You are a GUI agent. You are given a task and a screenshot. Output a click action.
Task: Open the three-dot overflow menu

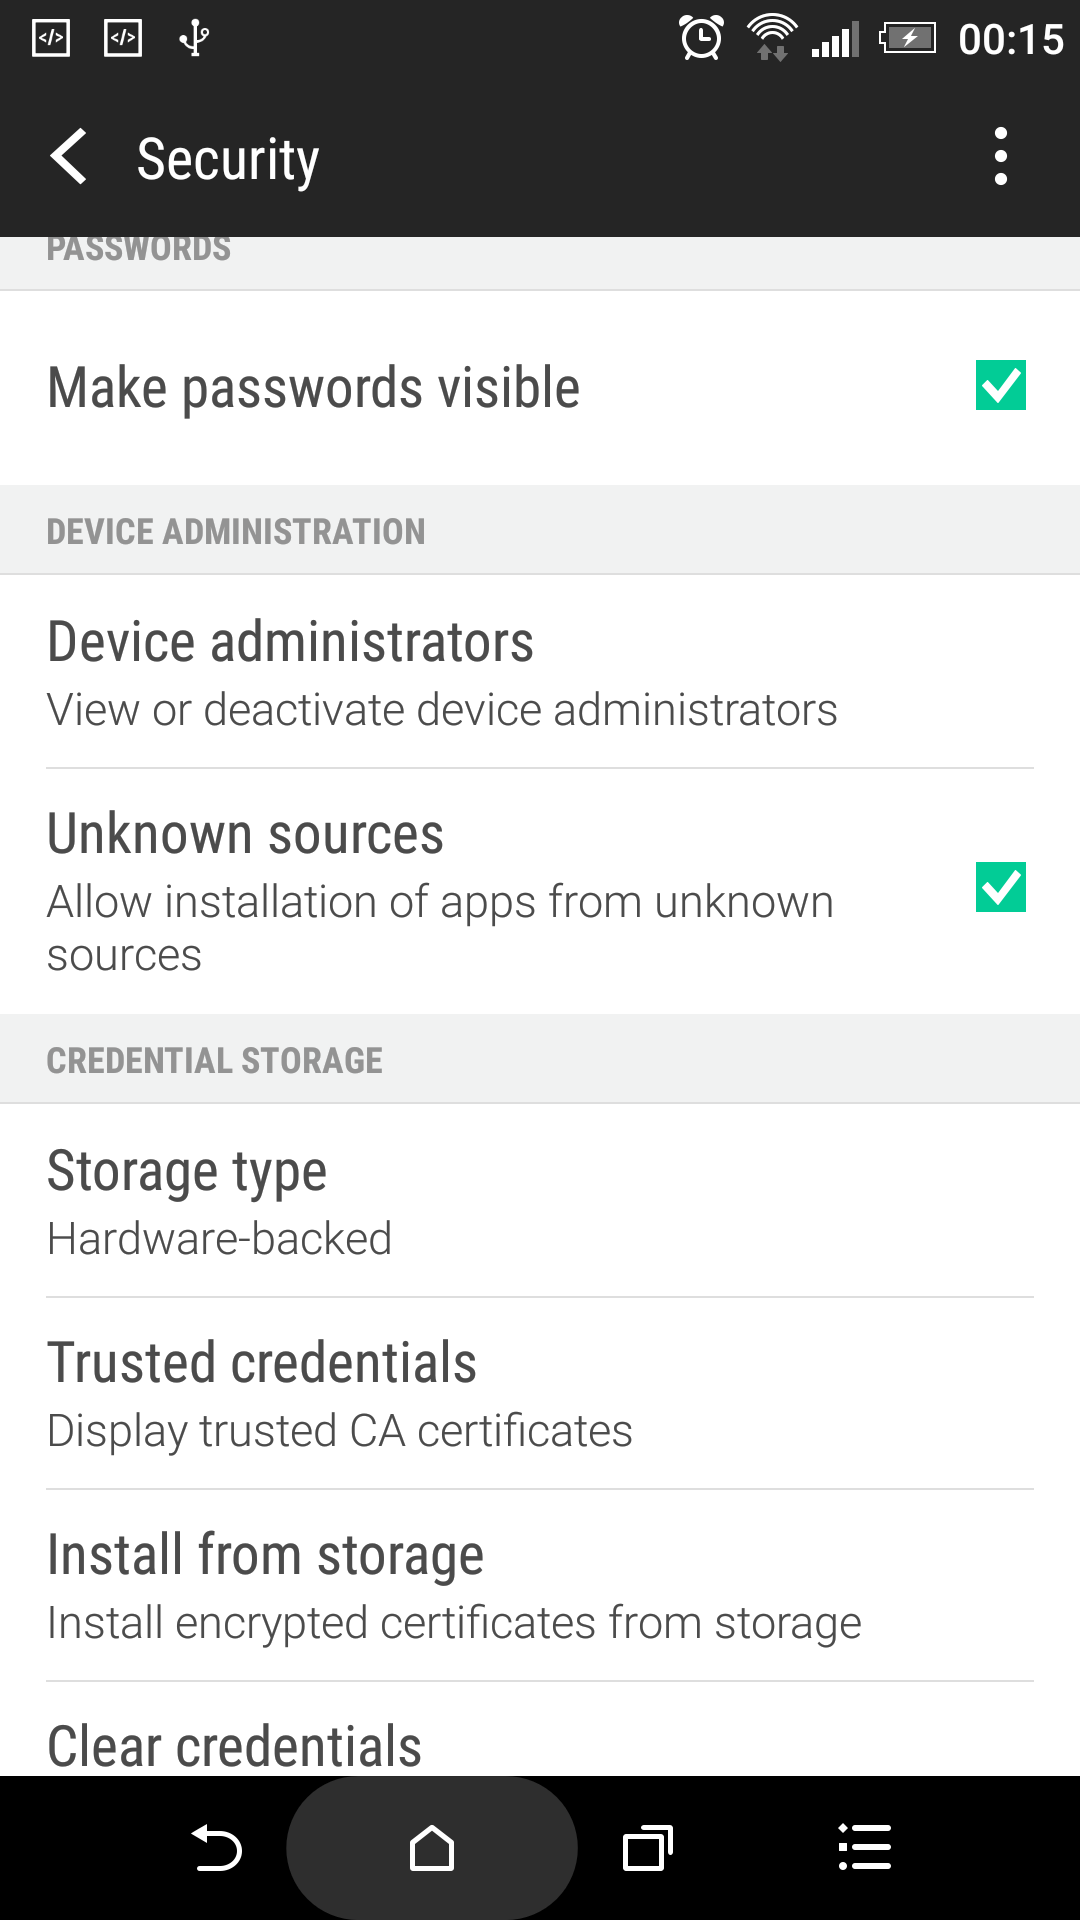pos(1000,157)
